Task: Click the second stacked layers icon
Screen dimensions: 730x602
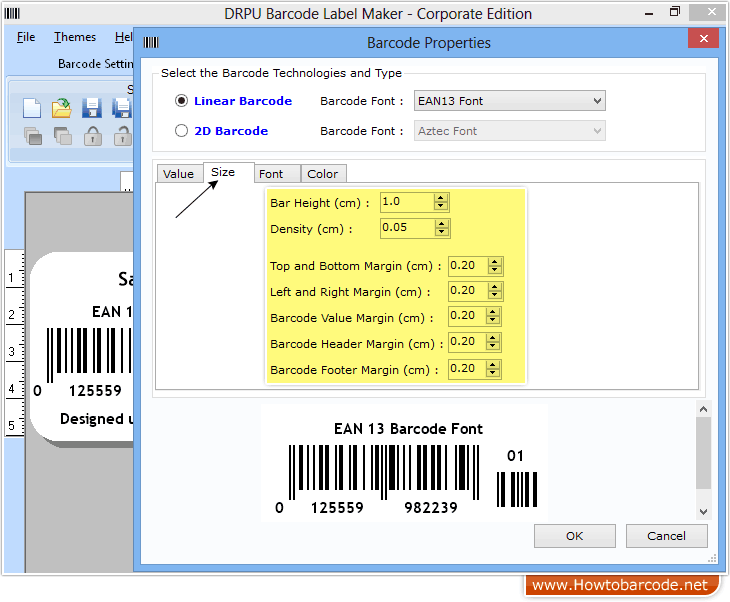Action: pos(63,136)
